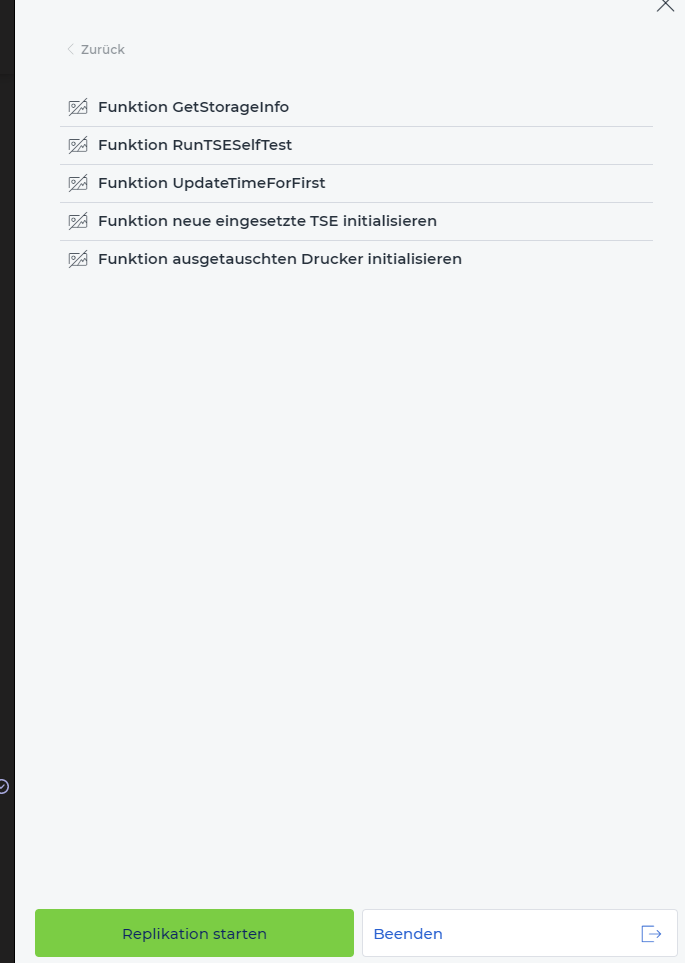Viewport: 685px width, 963px height.
Task: Close the panel with the X icon
Action: (x=665, y=5)
